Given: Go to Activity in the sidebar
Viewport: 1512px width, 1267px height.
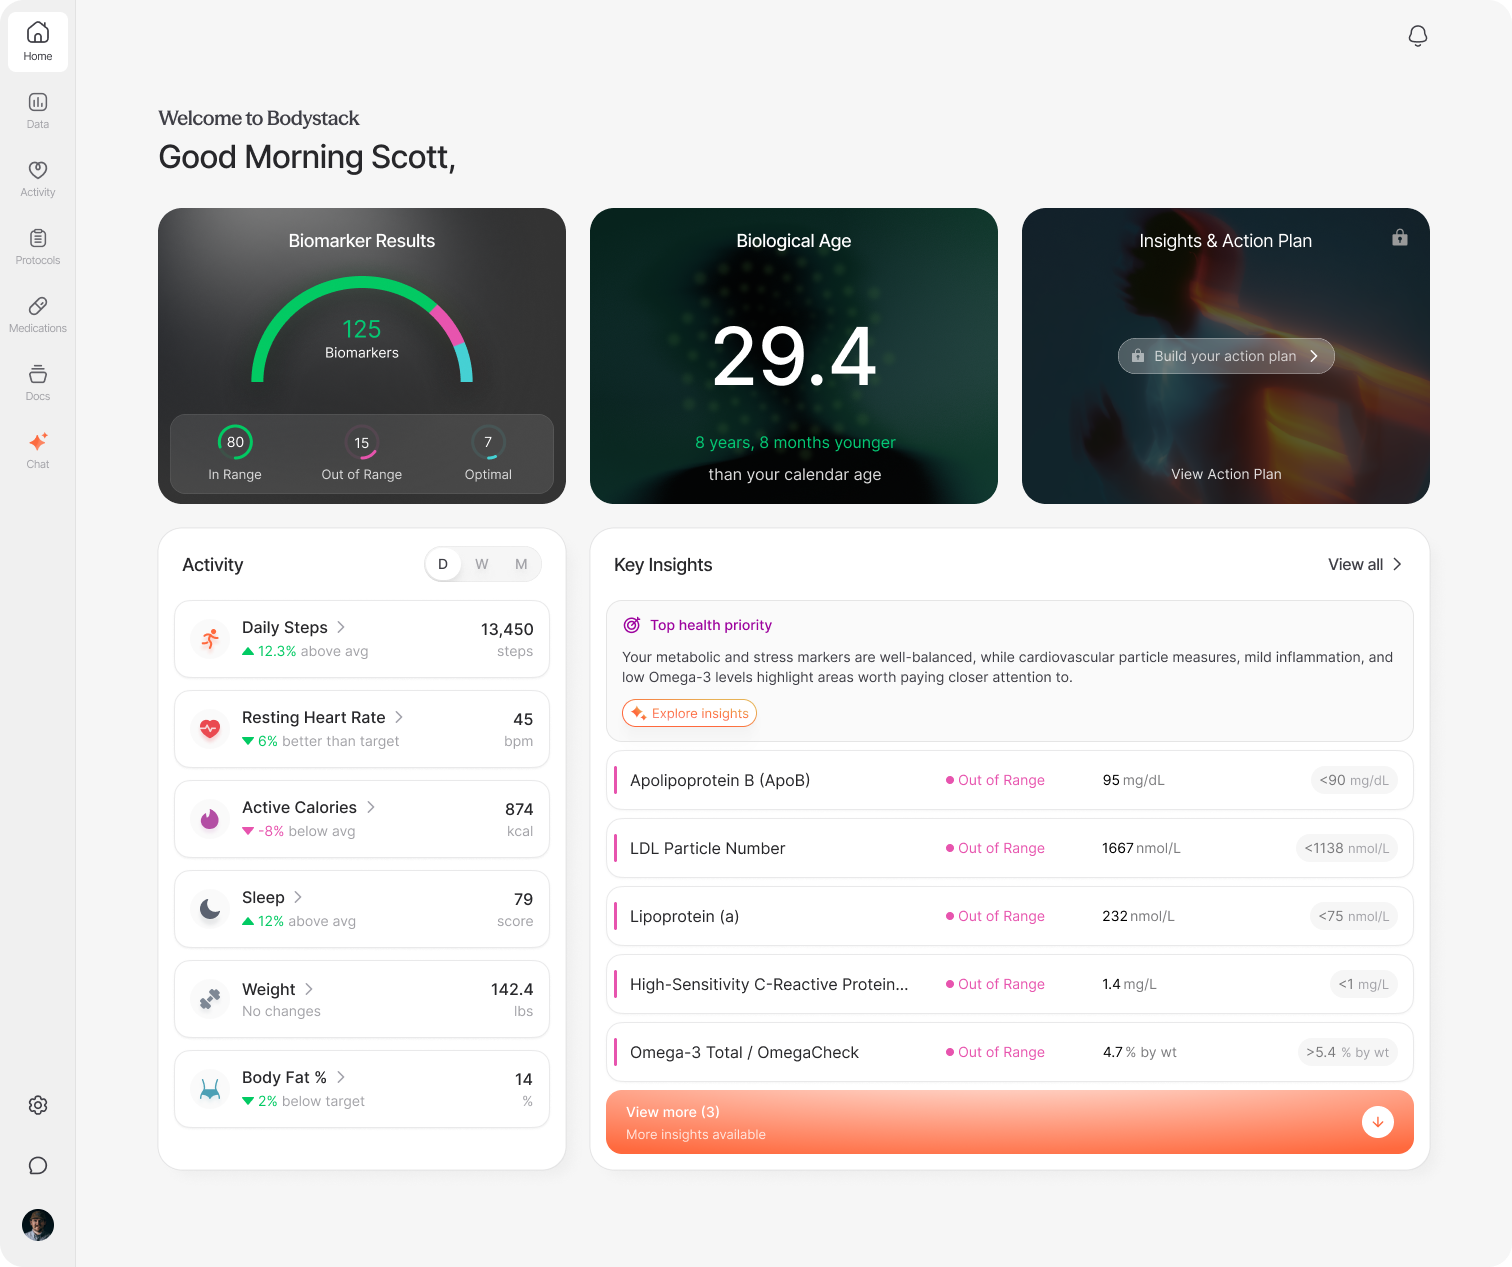Looking at the screenshot, I should (x=38, y=178).
